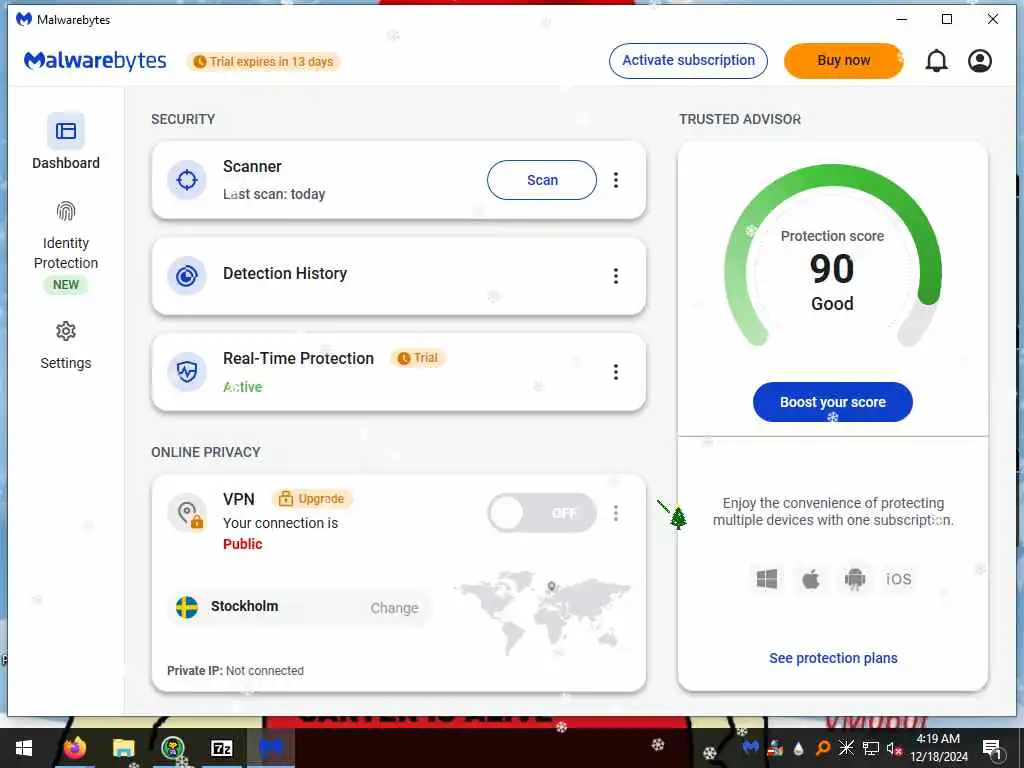The image size is (1024, 768).
Task: Click the Real-Time Protection shield icon
Action: (187, 372)
